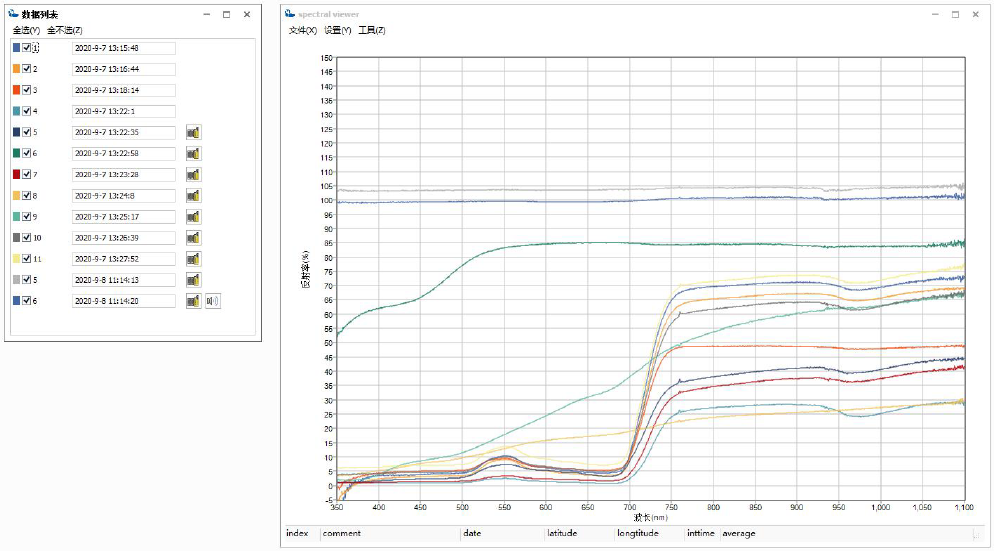
Task: Click the icon beside the 13:22:35 entry
Action: [x=193, y=132]
